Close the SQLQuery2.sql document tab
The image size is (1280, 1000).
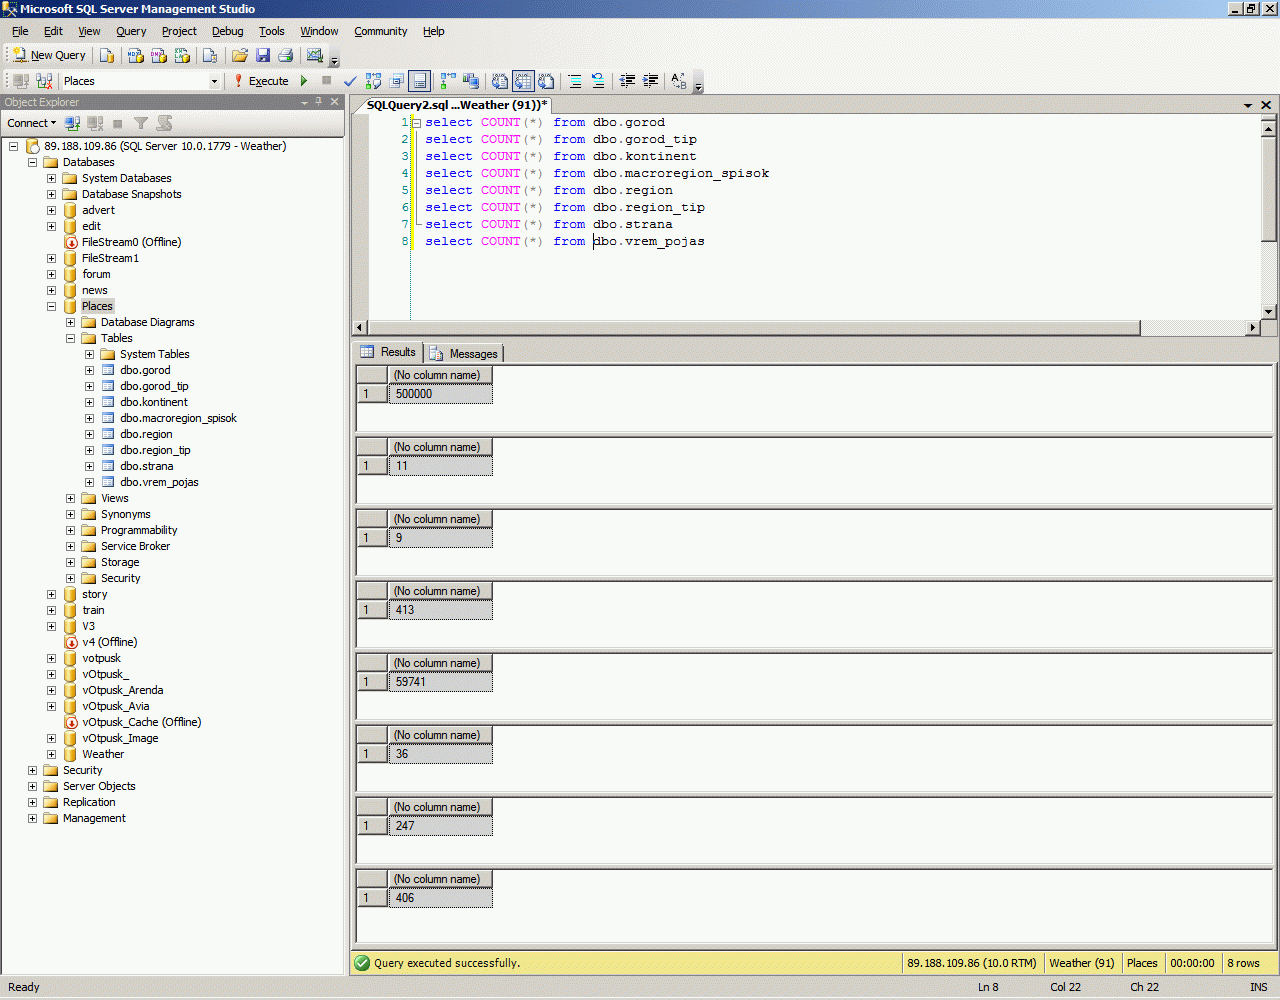(x=1266, y=105)
